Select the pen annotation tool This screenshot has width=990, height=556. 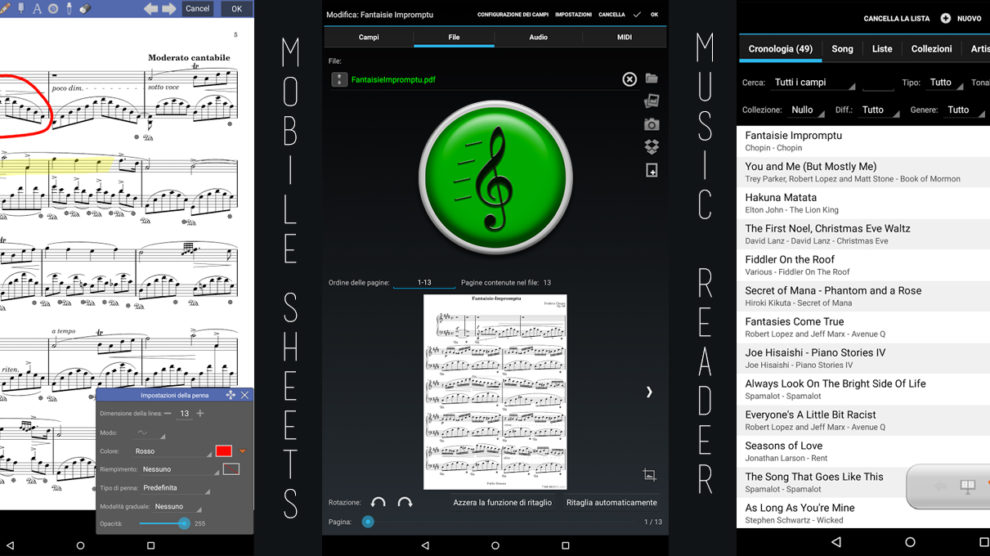coord(4,8)
